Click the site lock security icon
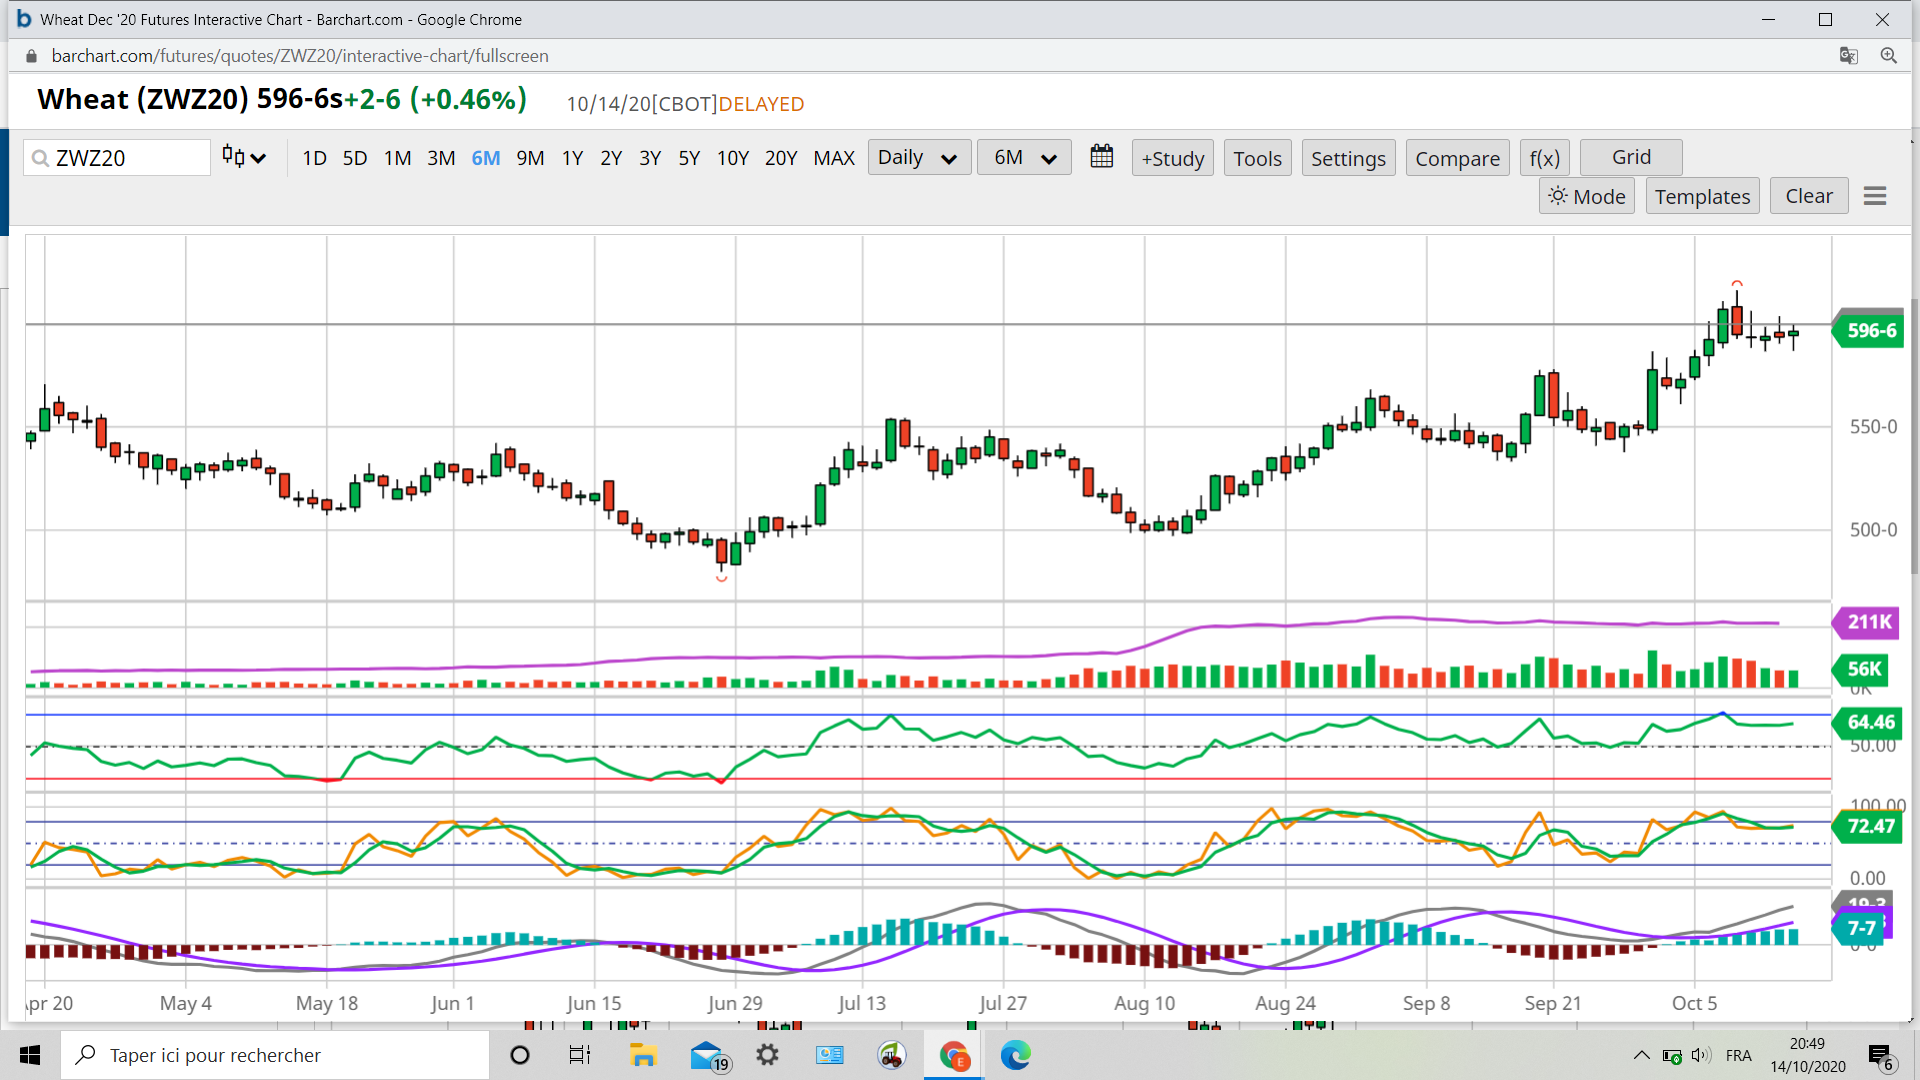 point(31,56)
